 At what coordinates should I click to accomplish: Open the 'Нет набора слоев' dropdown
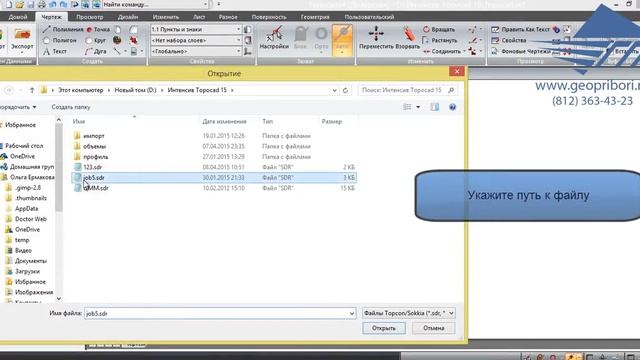coord(238,40)
